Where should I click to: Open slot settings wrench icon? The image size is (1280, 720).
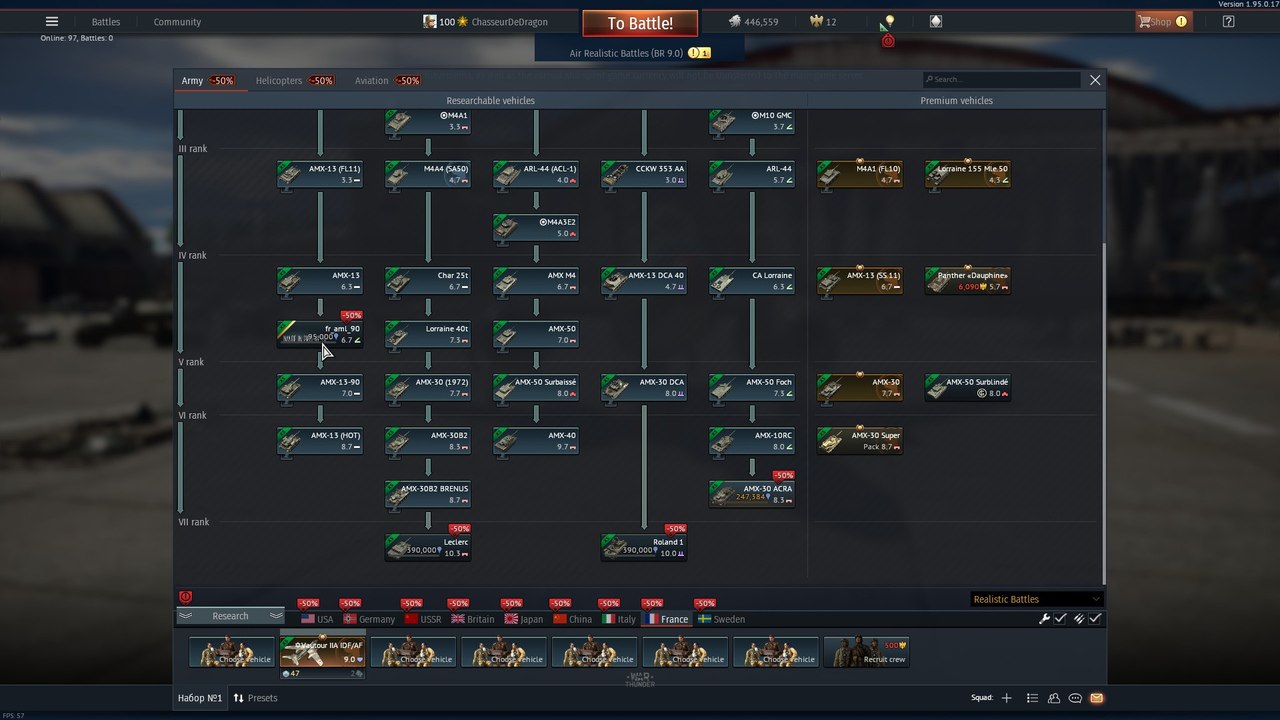tap(1044, 619)
